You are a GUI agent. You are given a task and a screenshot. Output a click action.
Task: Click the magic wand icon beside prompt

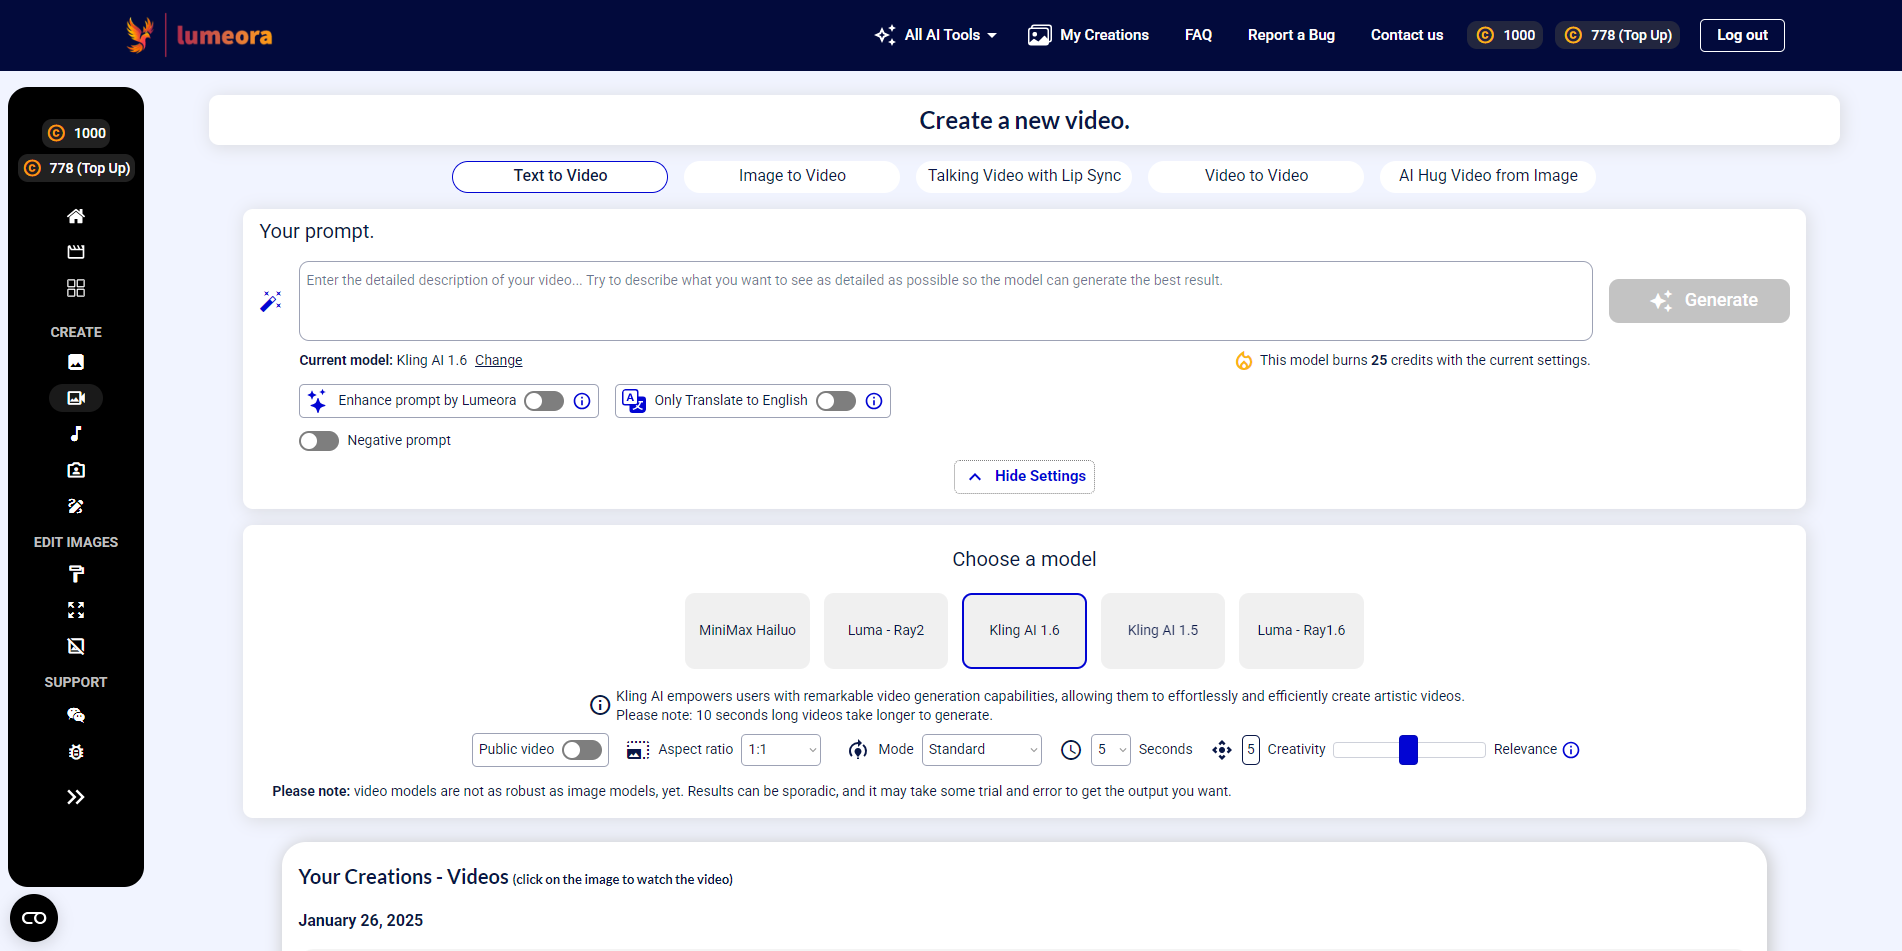(x=270, y=301)
